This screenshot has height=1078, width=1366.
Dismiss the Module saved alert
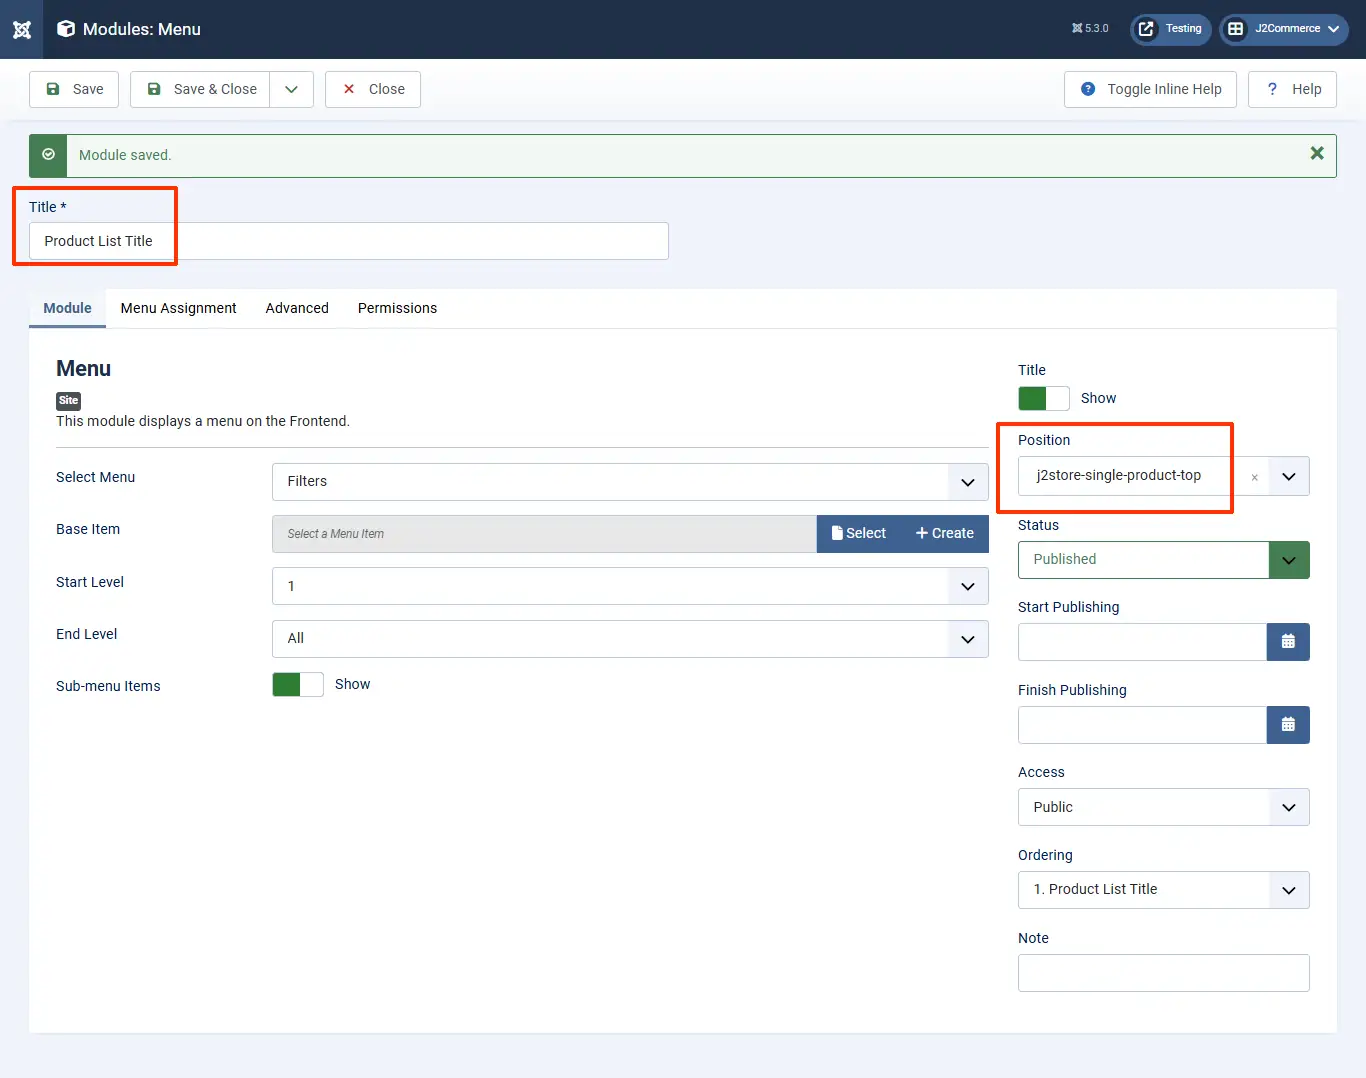click(1317, 153)
